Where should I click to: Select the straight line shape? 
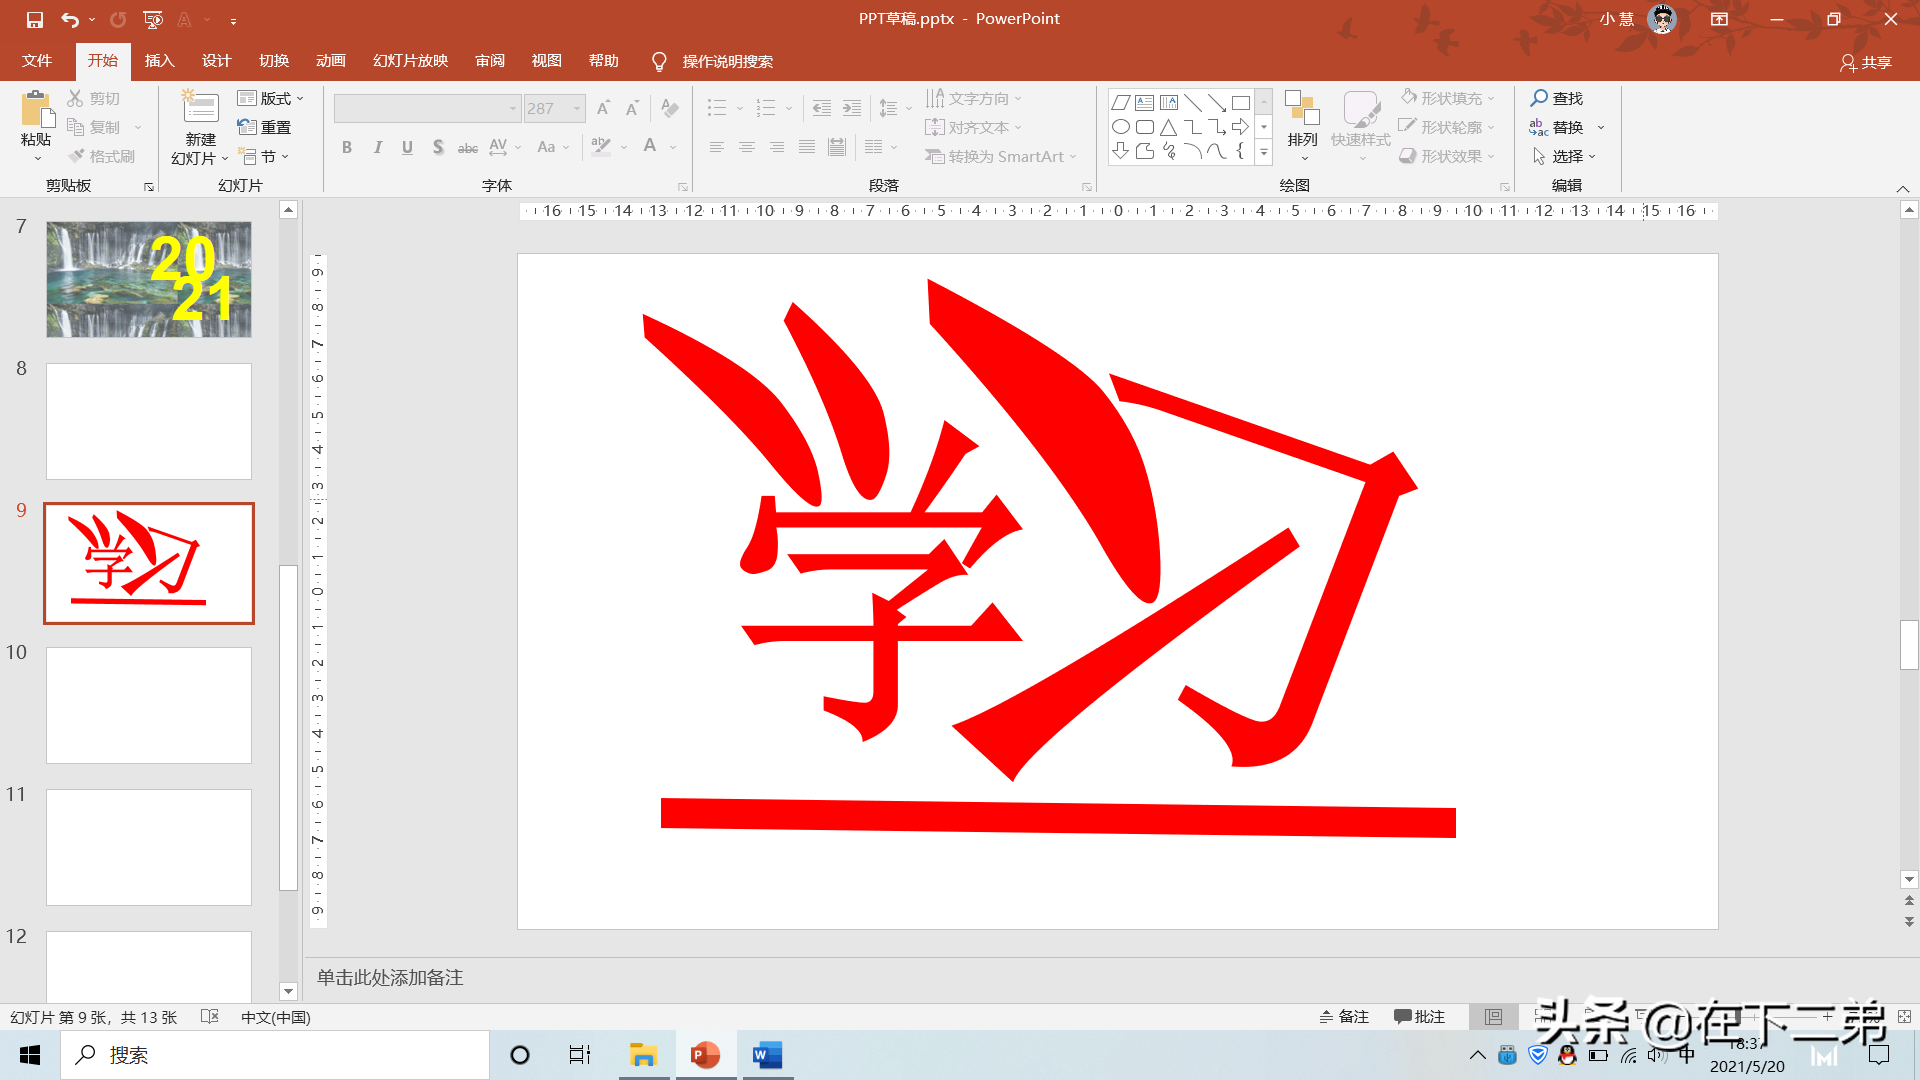[1193, 103]
